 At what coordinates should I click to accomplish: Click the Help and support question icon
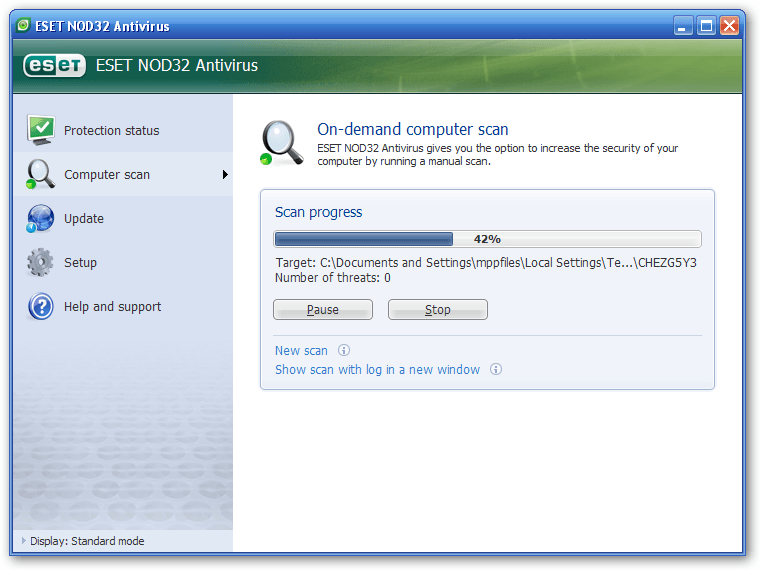click(x=41, y=306)
